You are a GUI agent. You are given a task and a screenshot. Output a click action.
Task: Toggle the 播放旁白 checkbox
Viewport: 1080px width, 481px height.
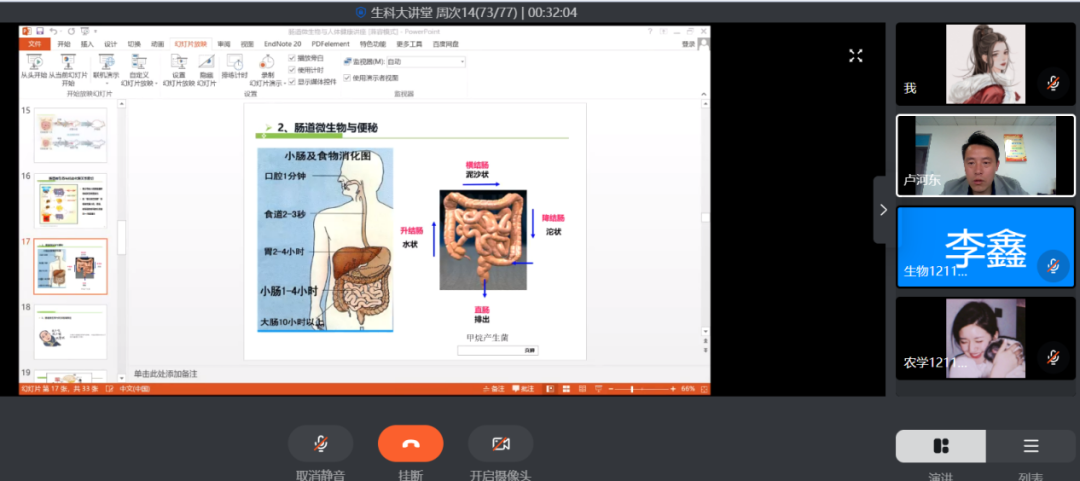click(x=292, y=59)
